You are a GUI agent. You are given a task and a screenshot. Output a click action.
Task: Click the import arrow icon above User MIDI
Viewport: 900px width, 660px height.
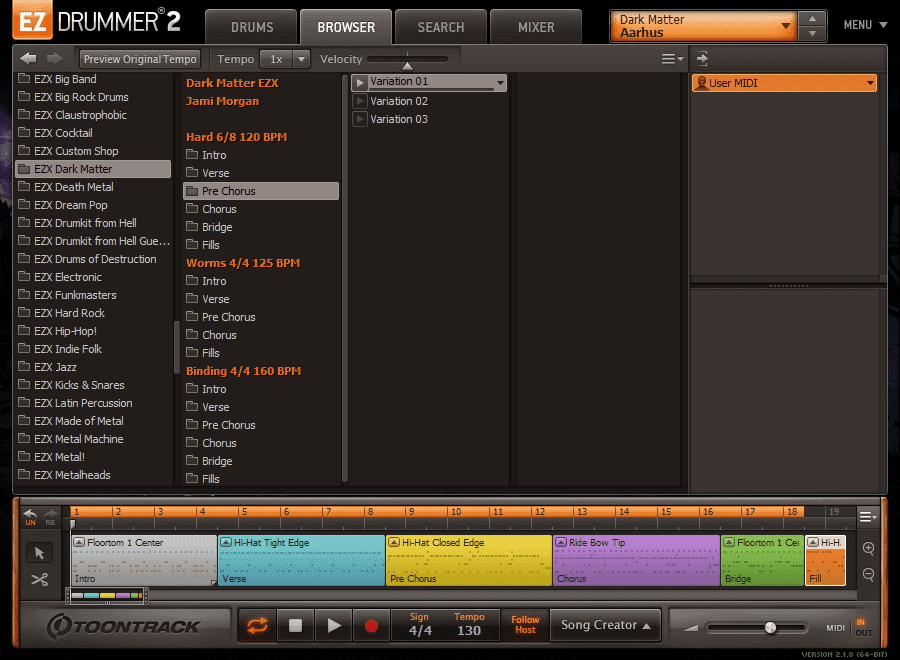pos(702,59)
